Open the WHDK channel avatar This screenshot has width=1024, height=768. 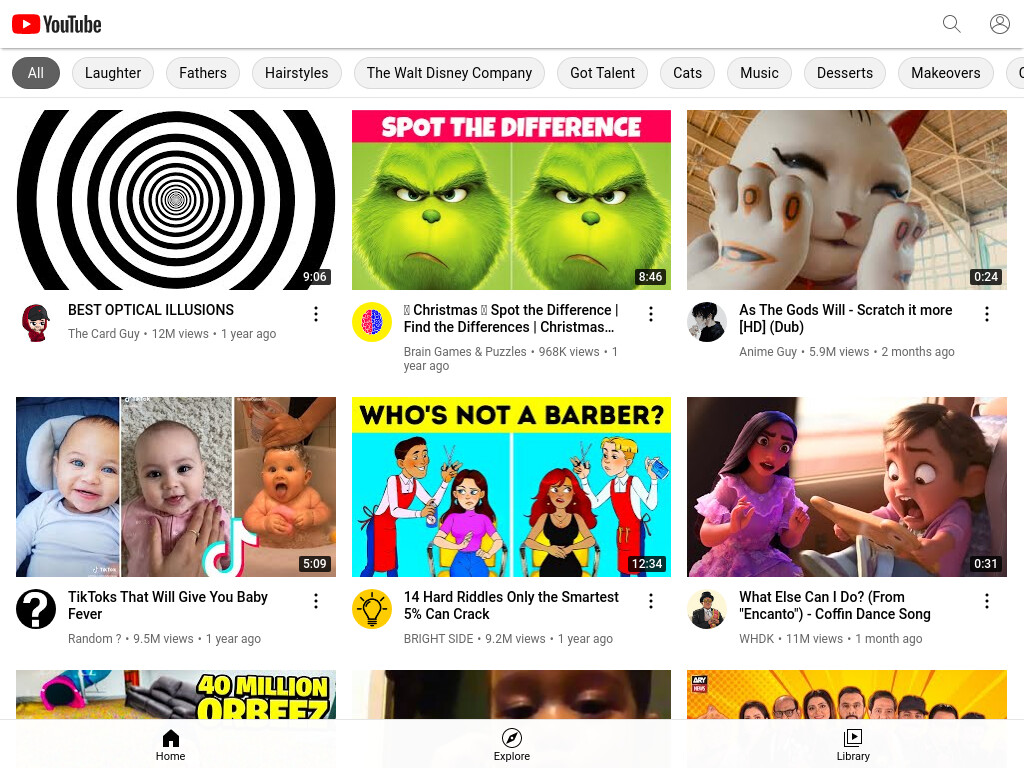(707, 609)
